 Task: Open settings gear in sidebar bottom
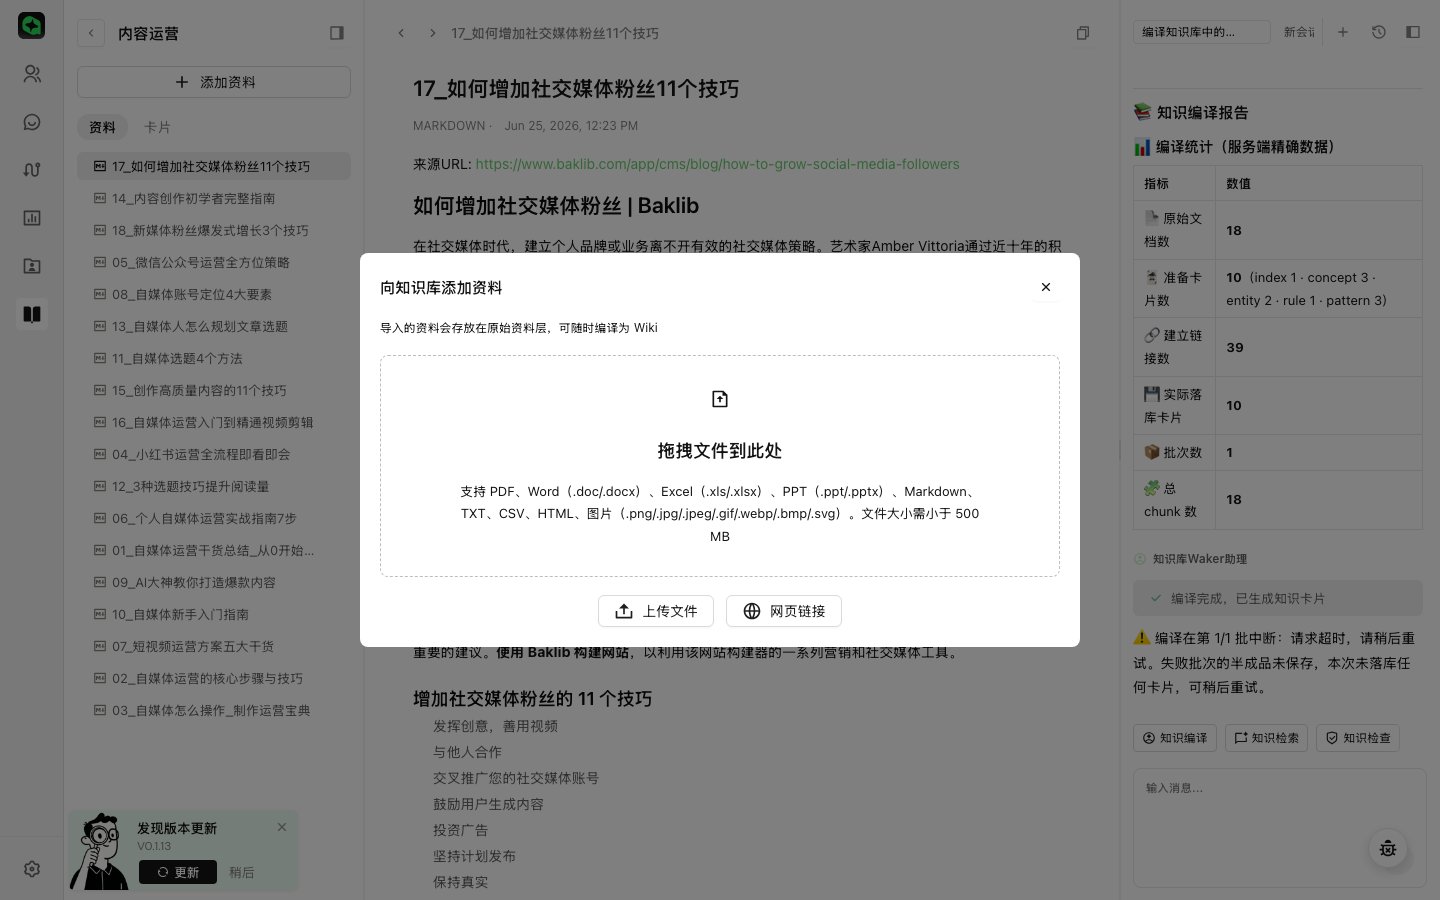32,869
